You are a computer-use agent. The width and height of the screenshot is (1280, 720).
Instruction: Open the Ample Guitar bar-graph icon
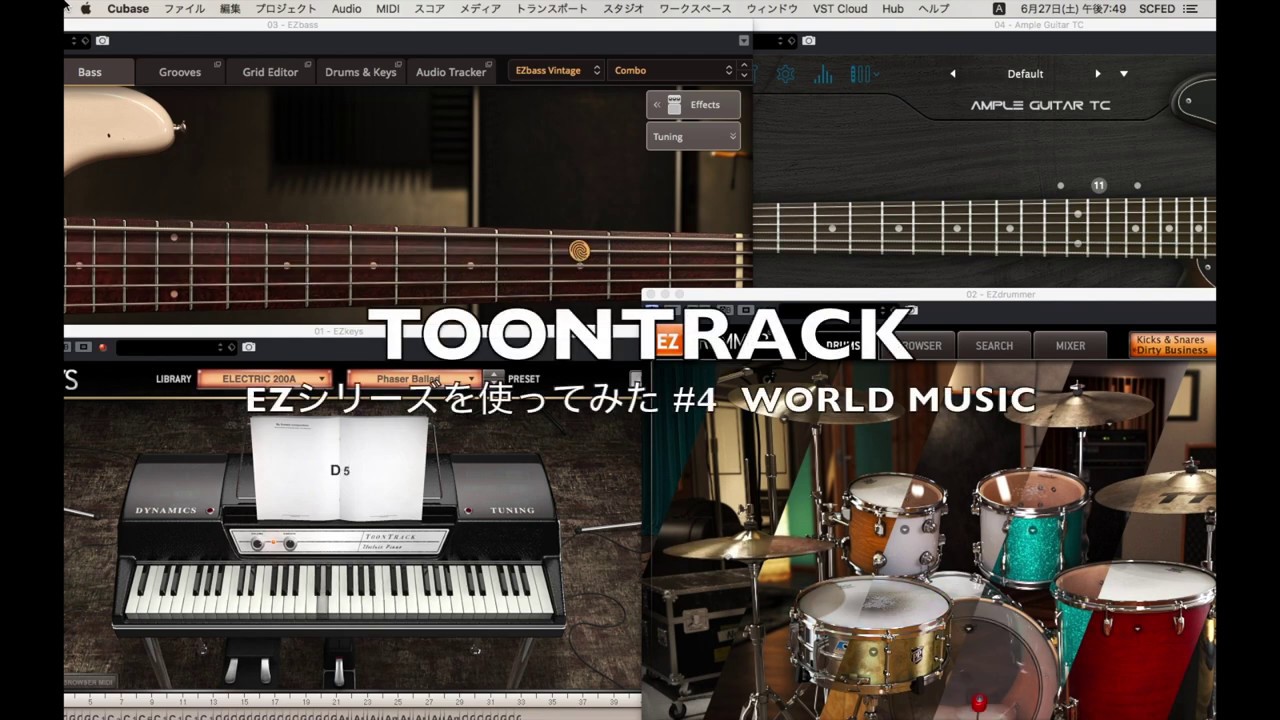(x=823, y=74)
